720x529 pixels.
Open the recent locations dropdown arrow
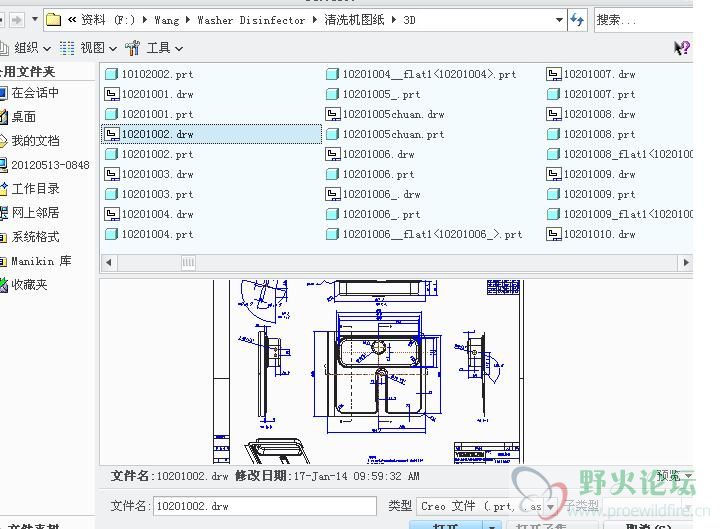click(35, 19)
